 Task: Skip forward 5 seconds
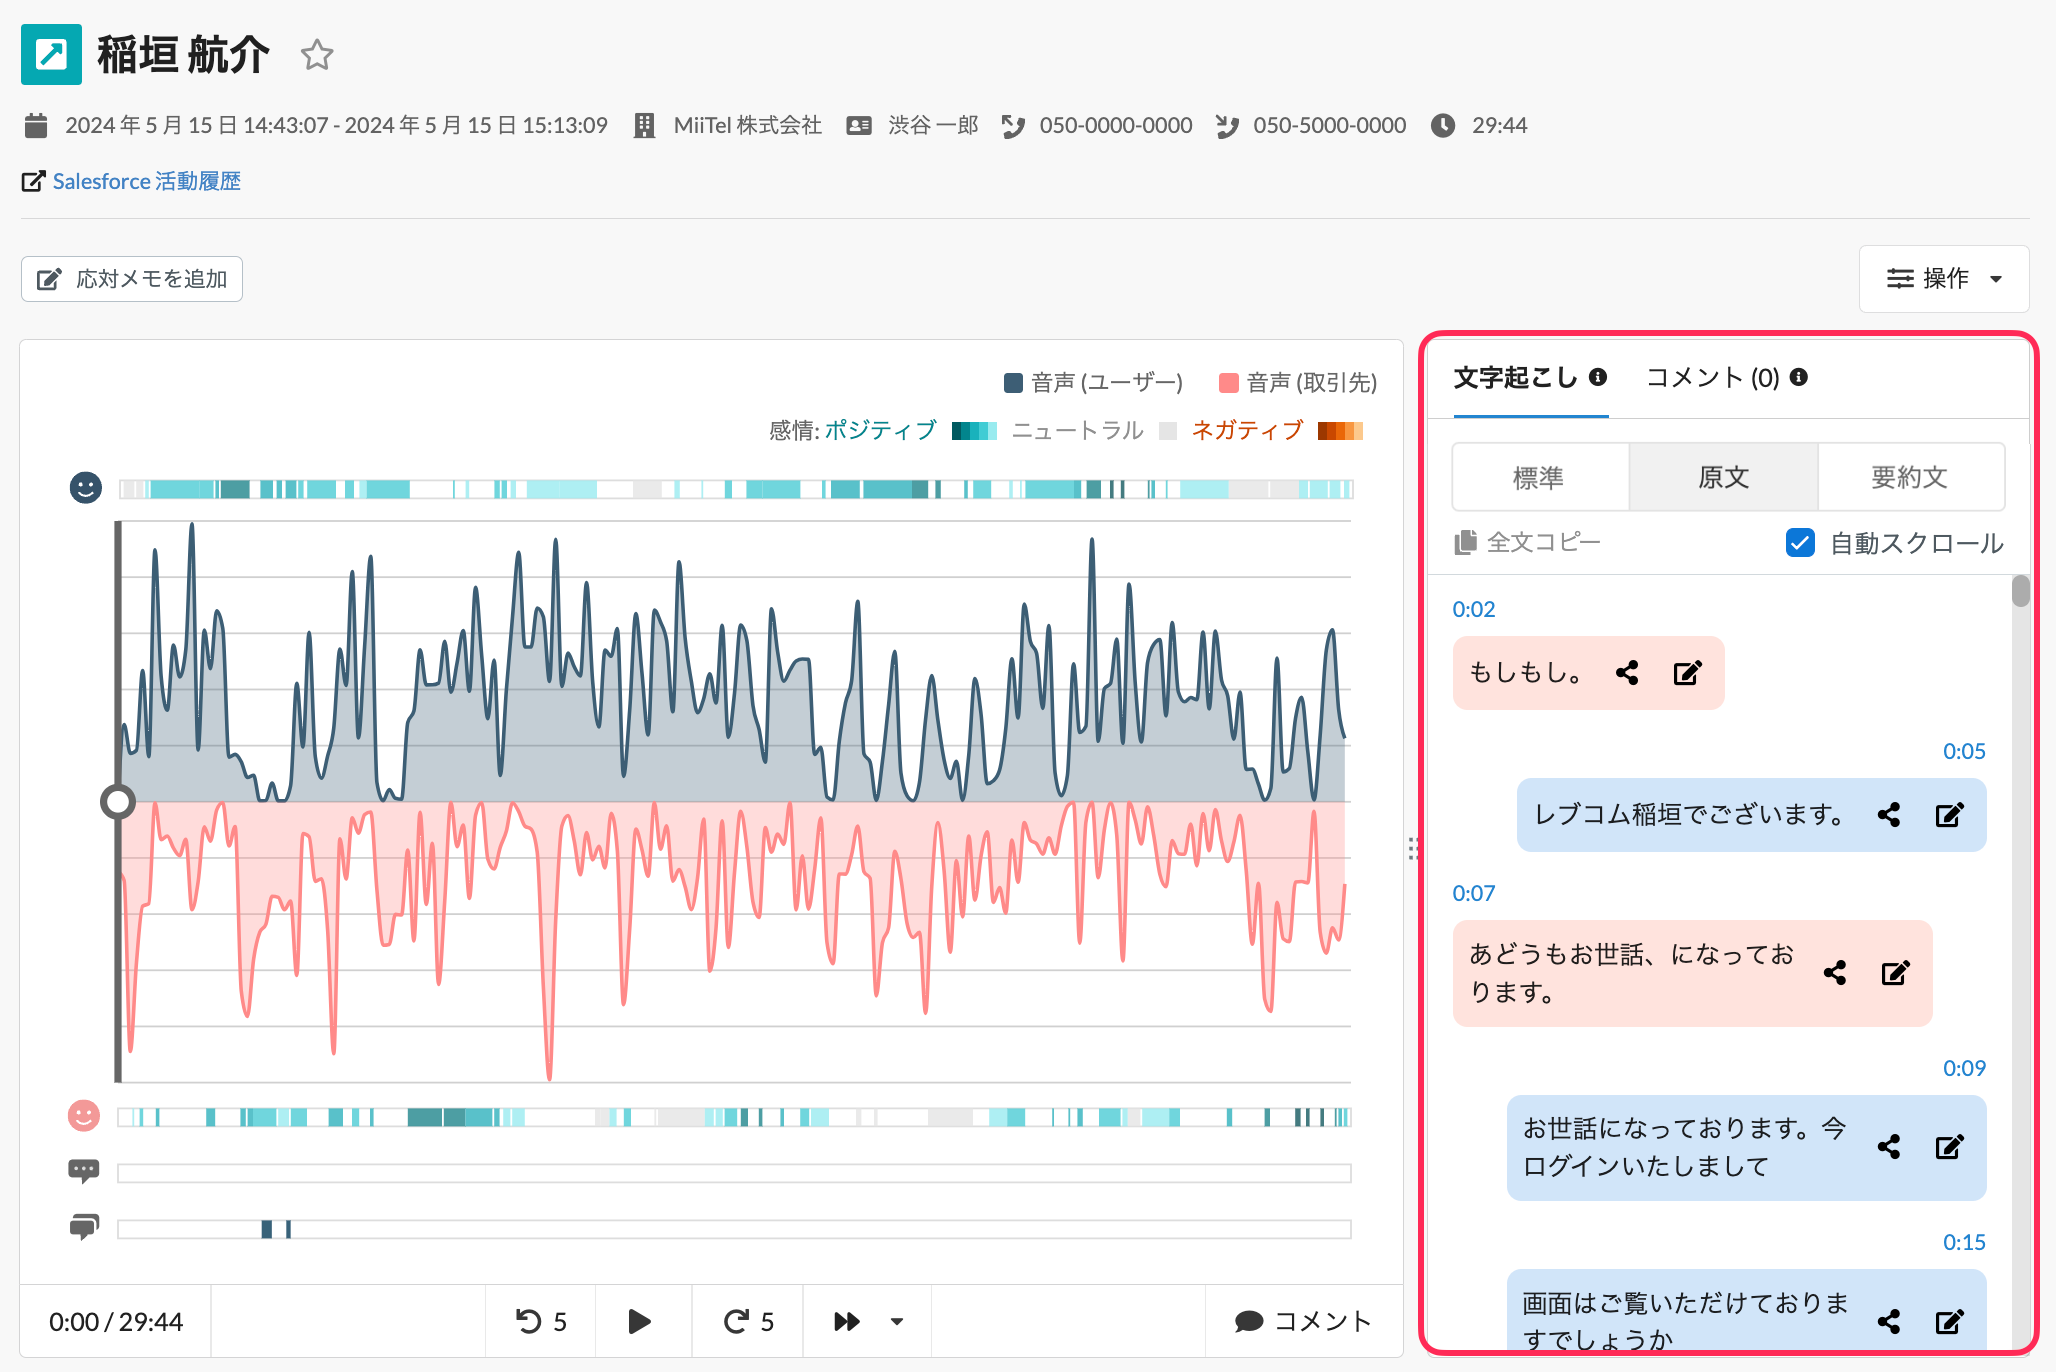(749, 1322)
